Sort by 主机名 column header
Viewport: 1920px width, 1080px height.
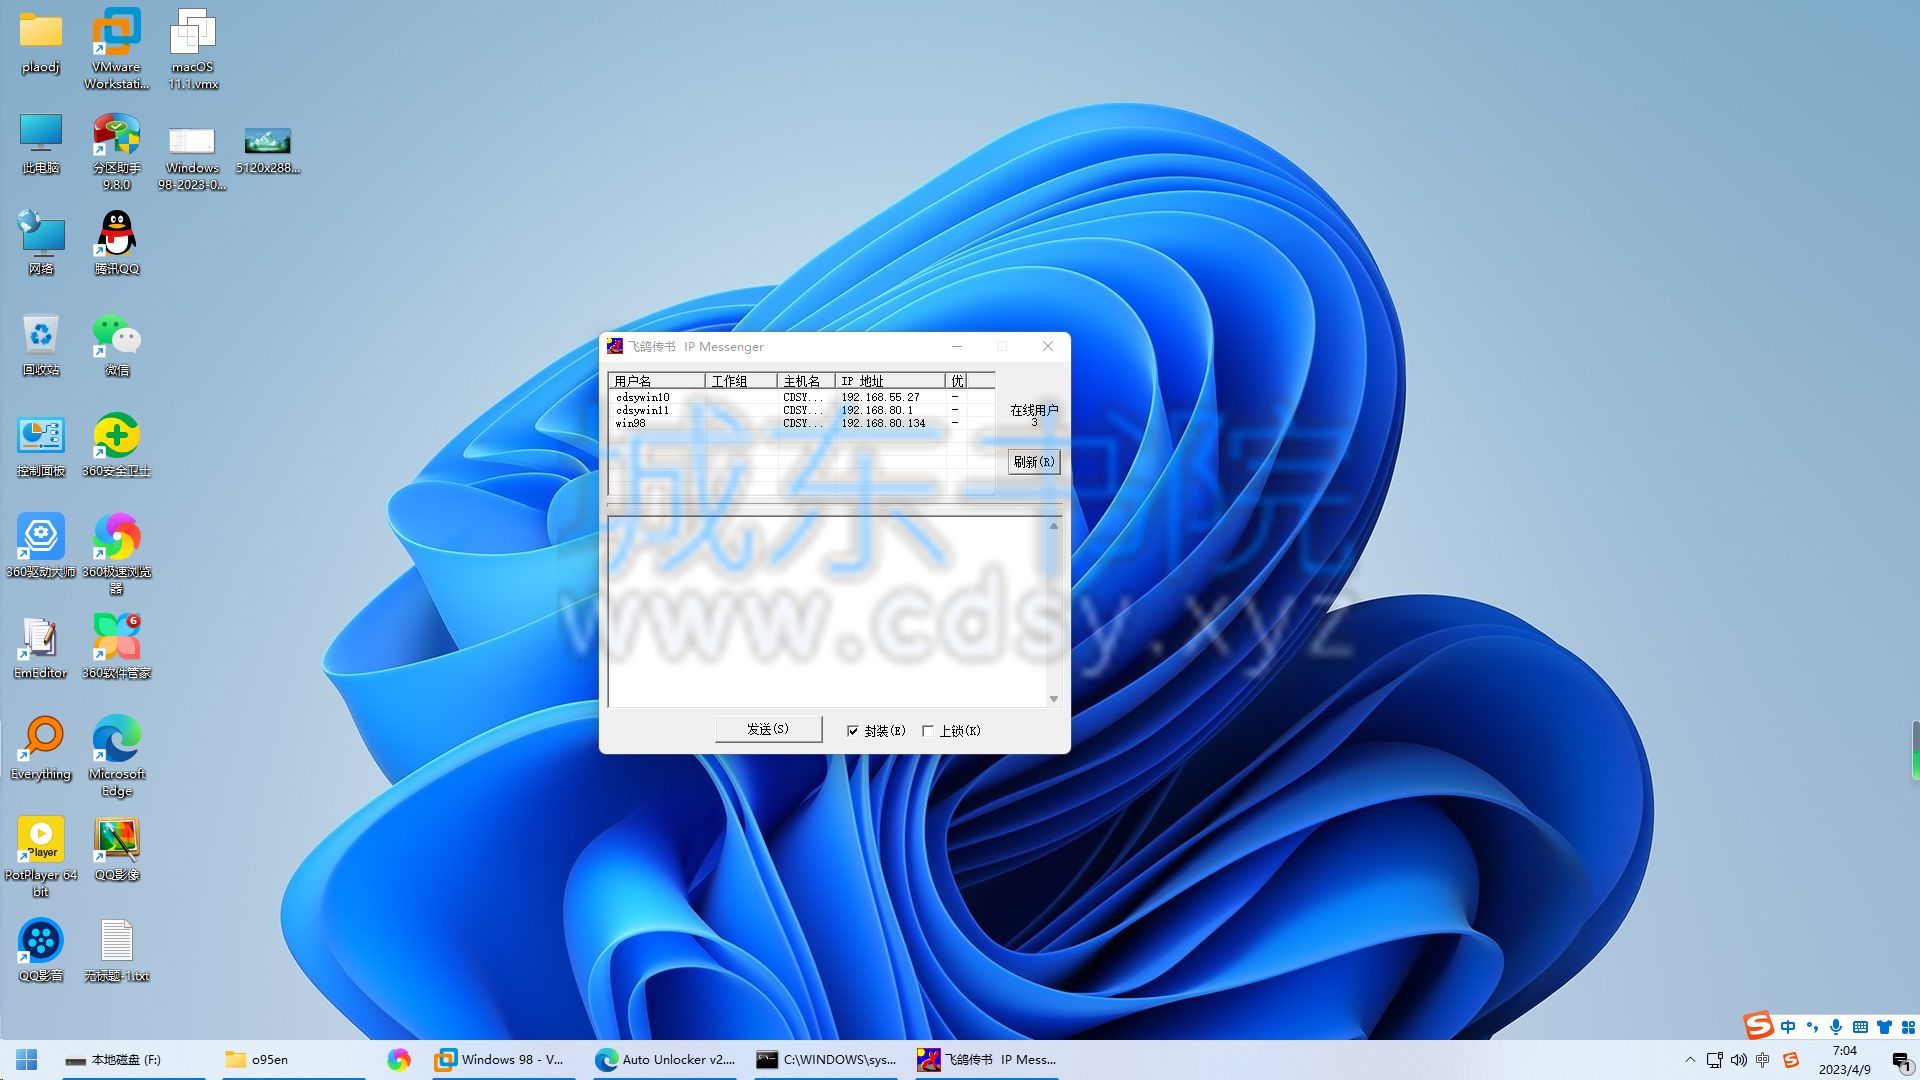tap(806, 381)
